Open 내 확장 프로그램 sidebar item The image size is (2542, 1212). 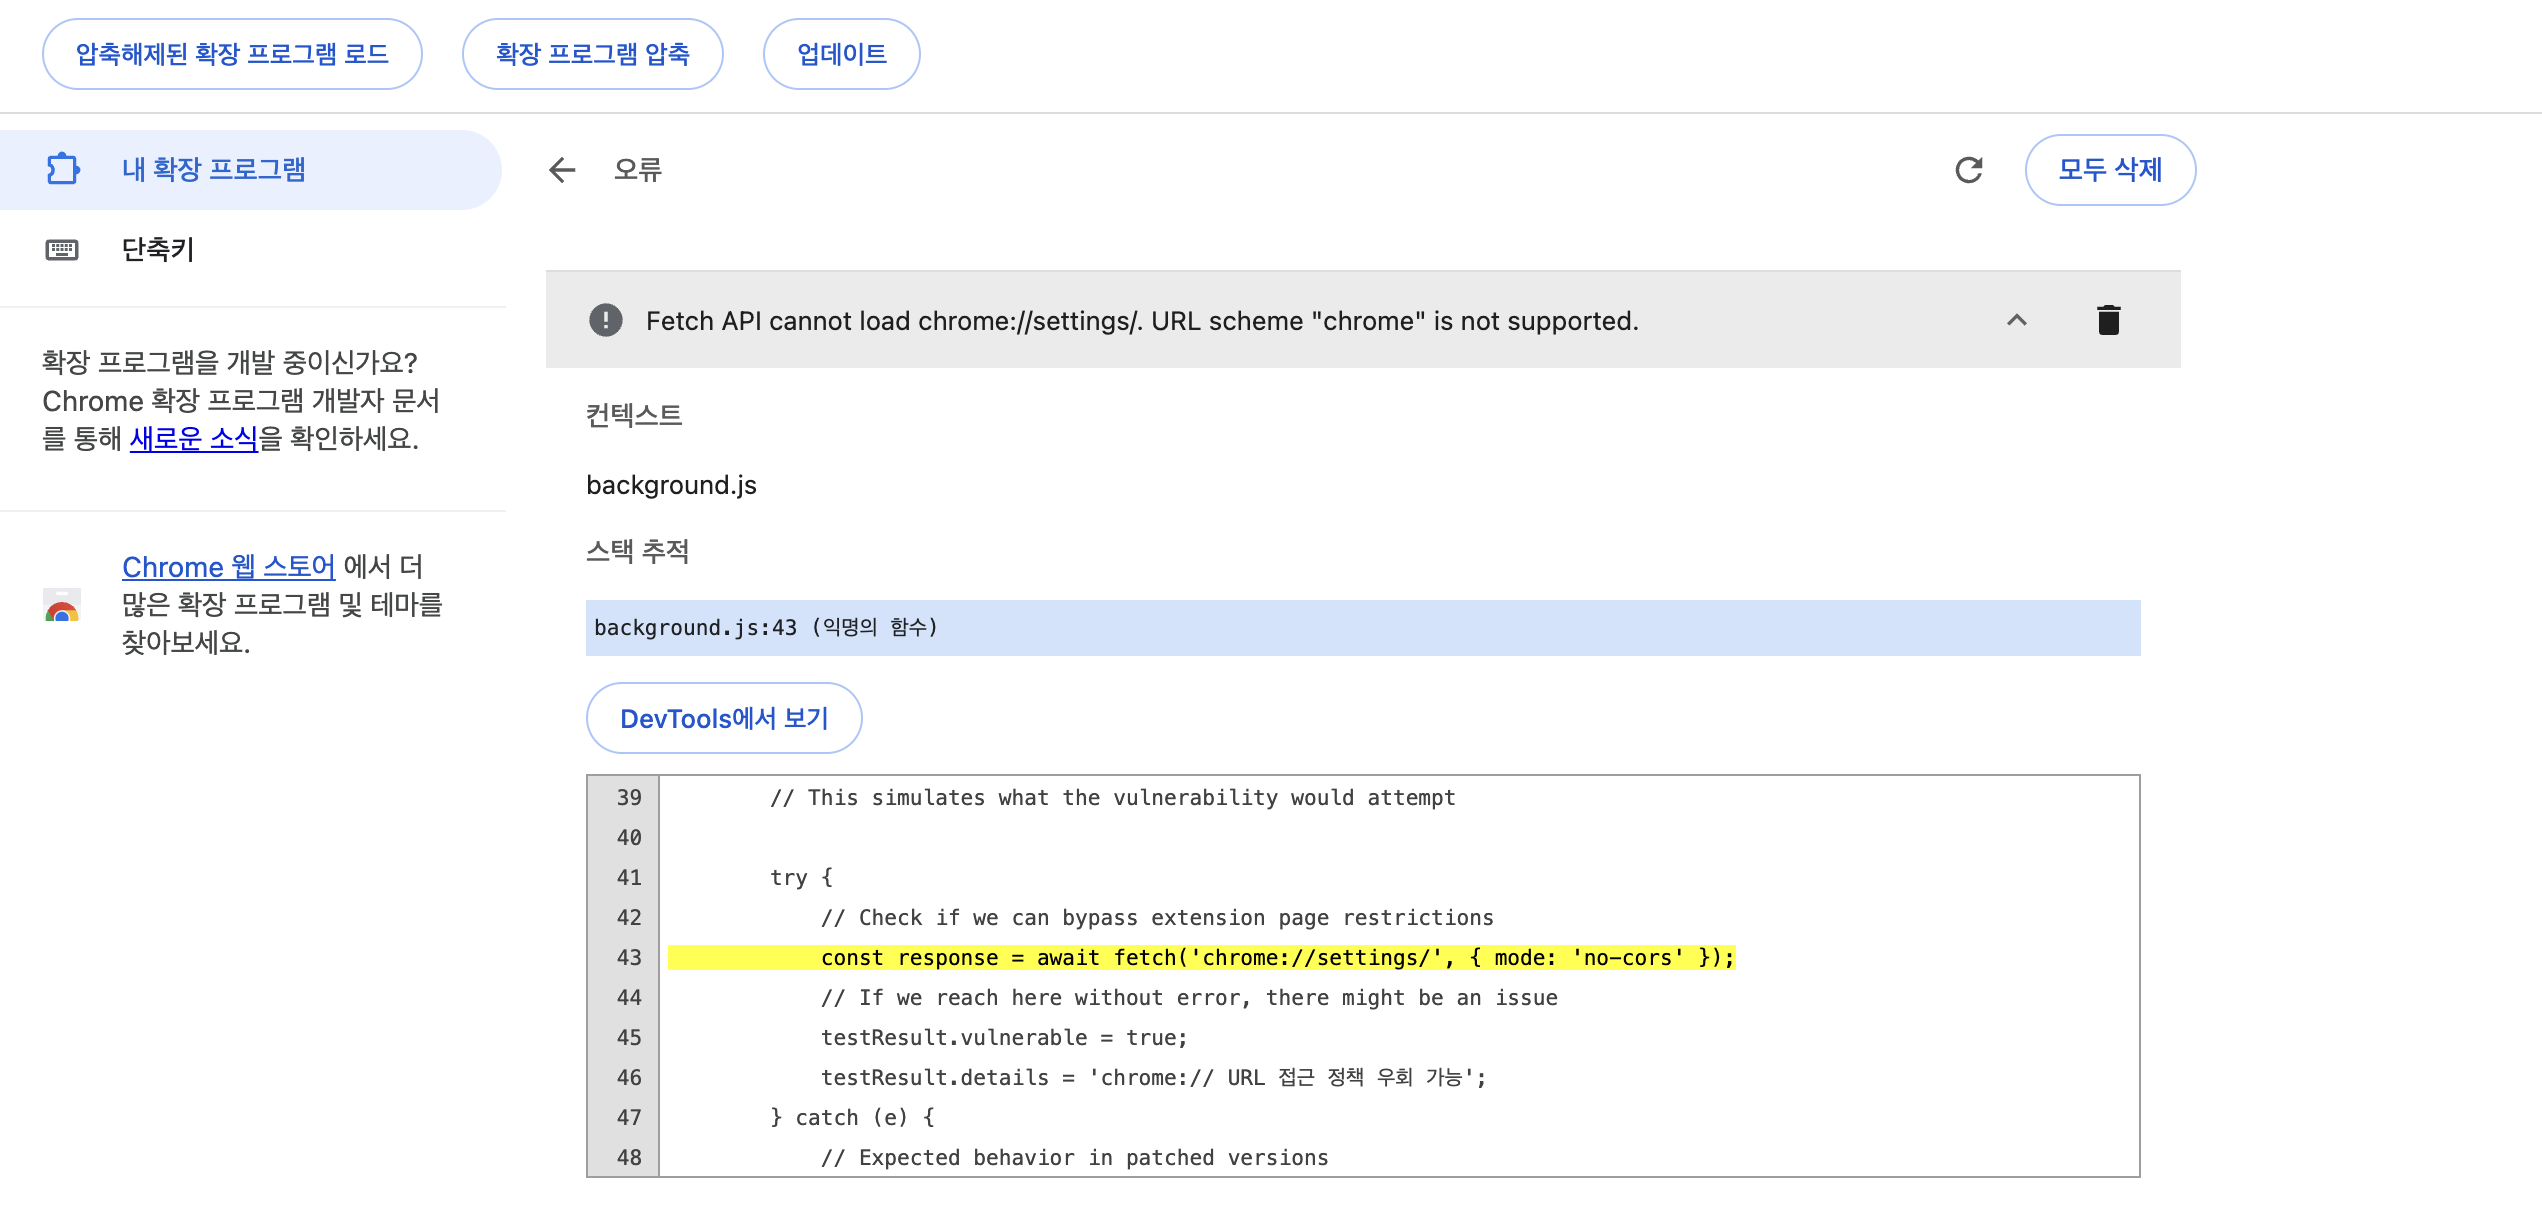tap(214, 169)
